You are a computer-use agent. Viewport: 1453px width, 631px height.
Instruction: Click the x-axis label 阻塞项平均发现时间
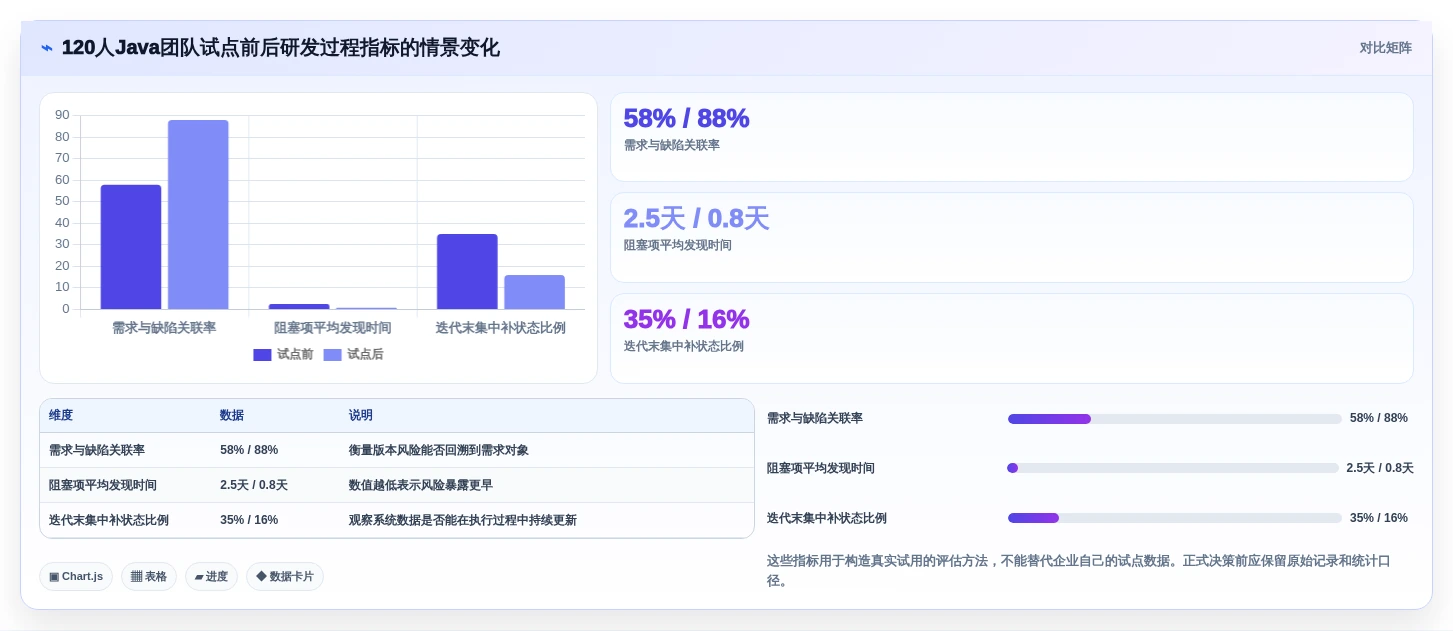(x=333, y=327)
